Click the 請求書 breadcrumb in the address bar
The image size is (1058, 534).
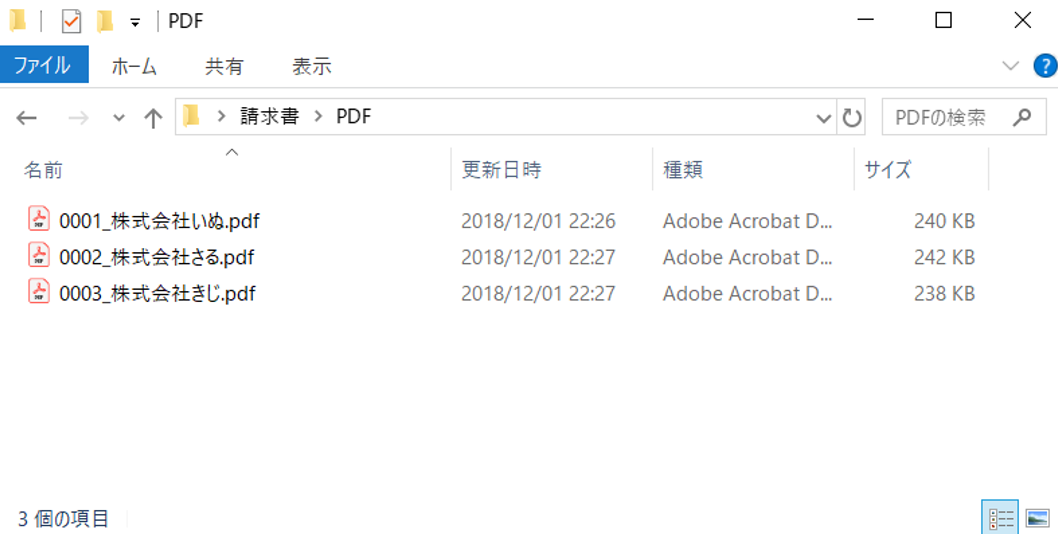pos(269,117)
